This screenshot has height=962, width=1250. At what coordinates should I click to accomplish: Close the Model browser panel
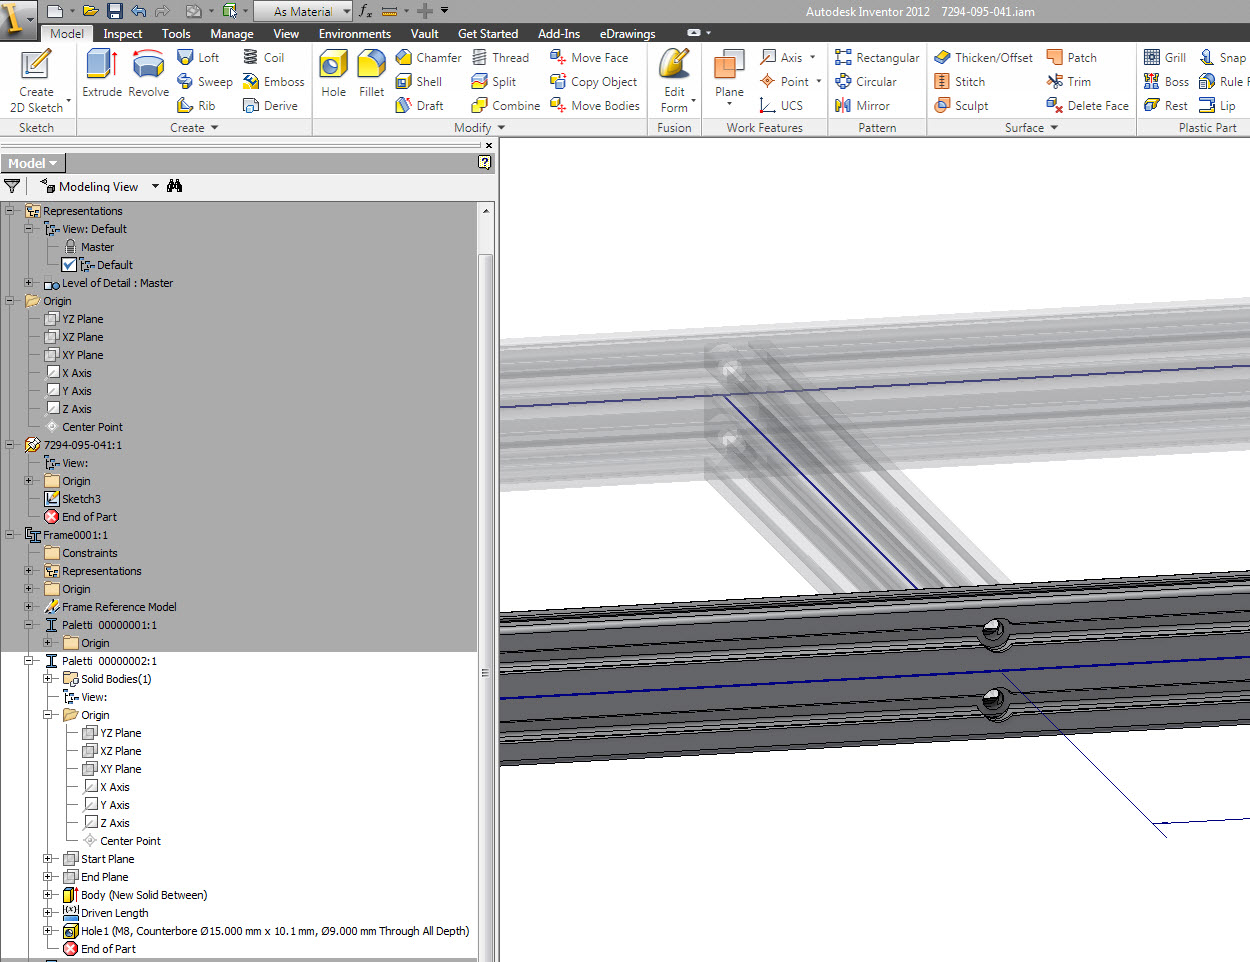coord(488,145)
